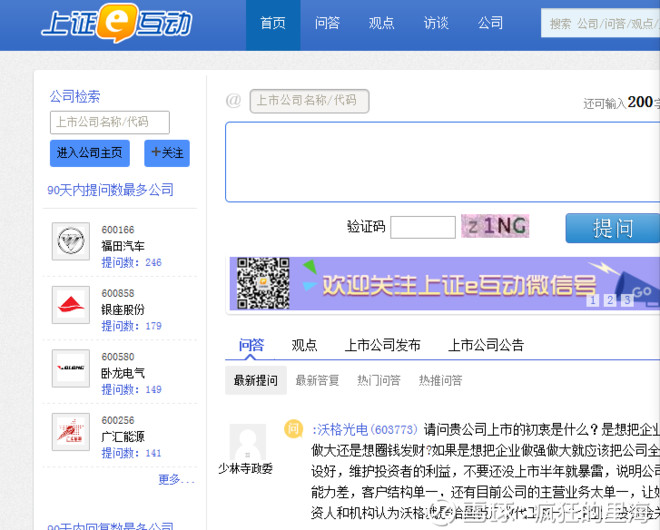Click stock code 600166
Viewport: 660px width, 530px height.
tap(118, 230)
